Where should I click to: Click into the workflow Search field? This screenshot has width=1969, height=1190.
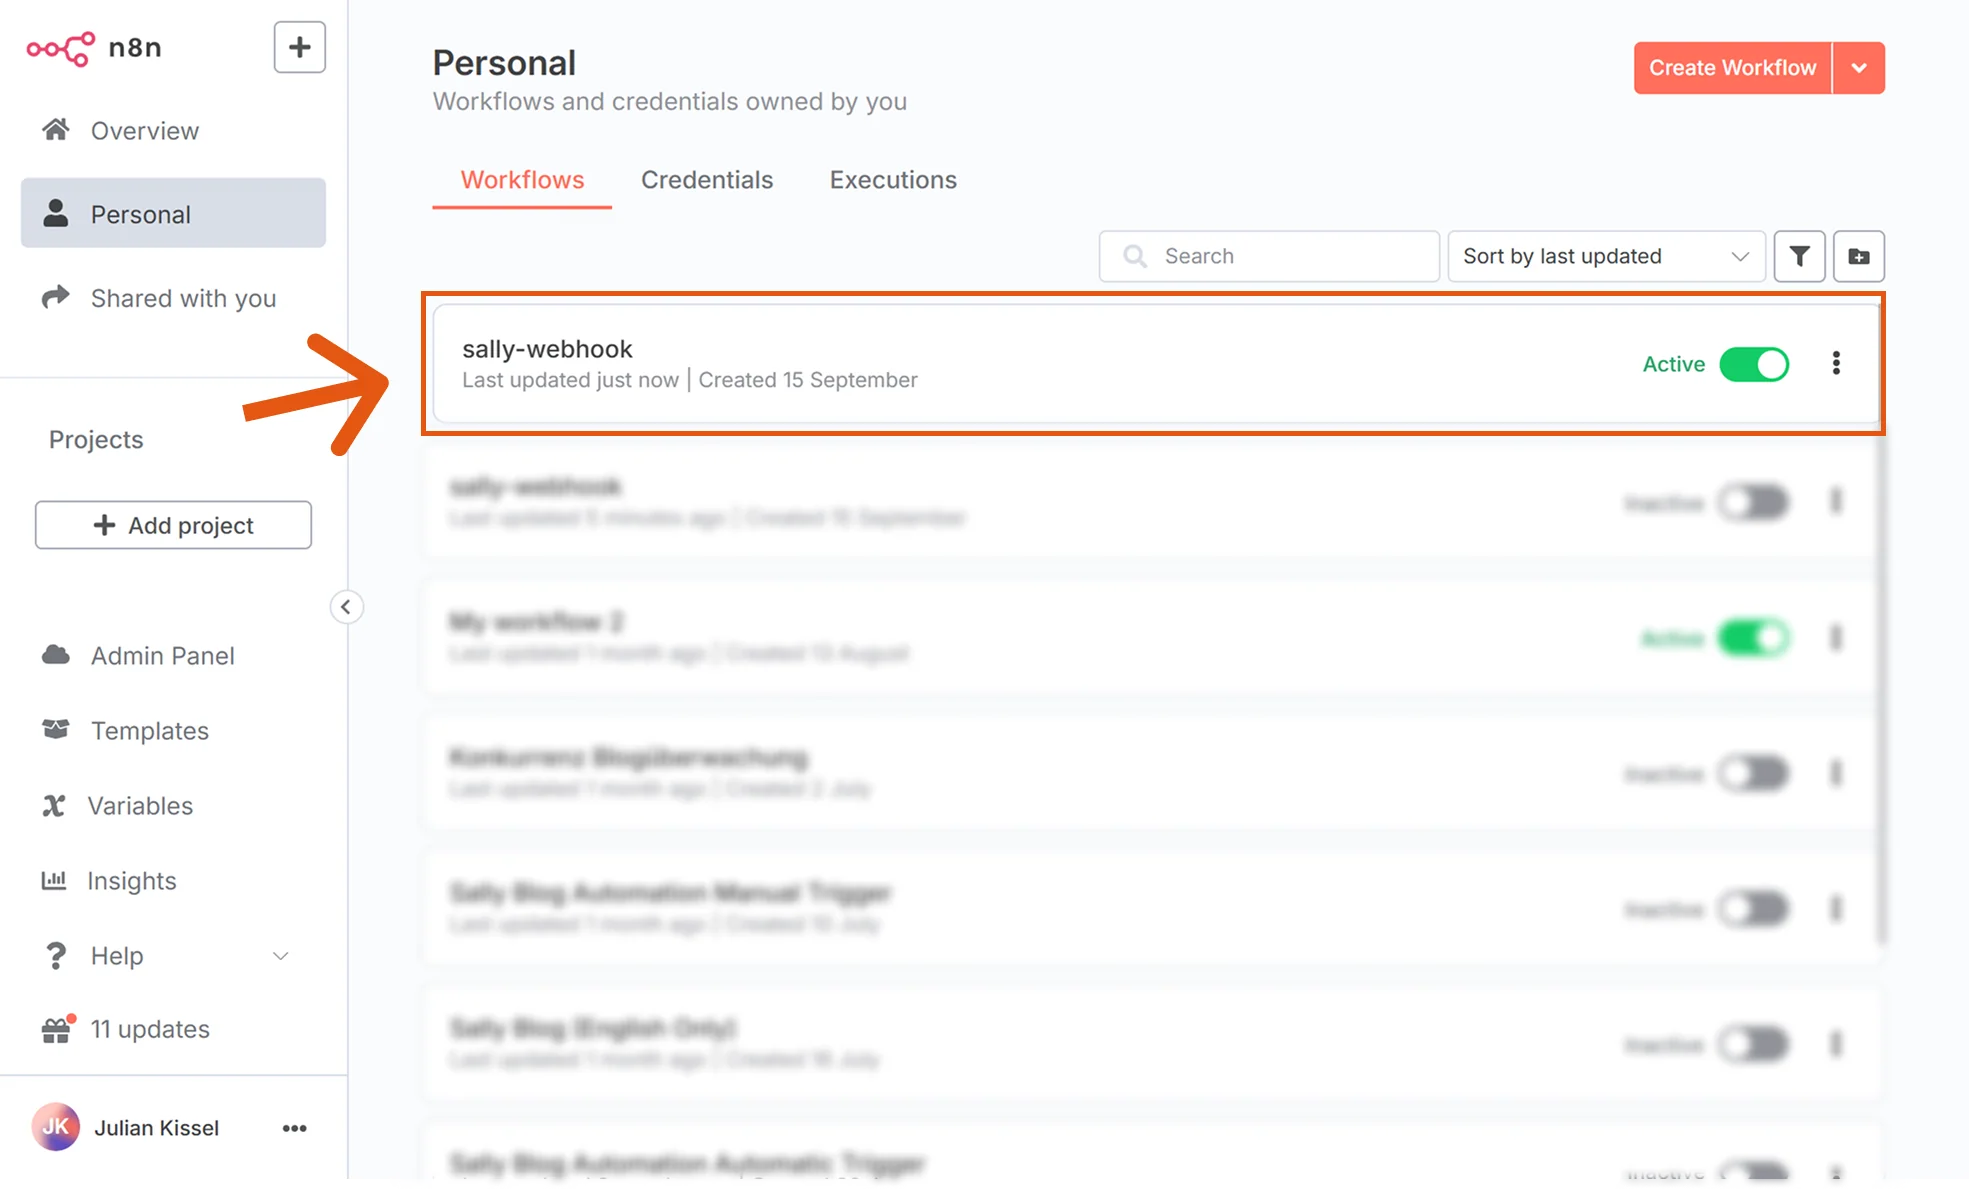pyautogui.click(x=1269, y=256)
